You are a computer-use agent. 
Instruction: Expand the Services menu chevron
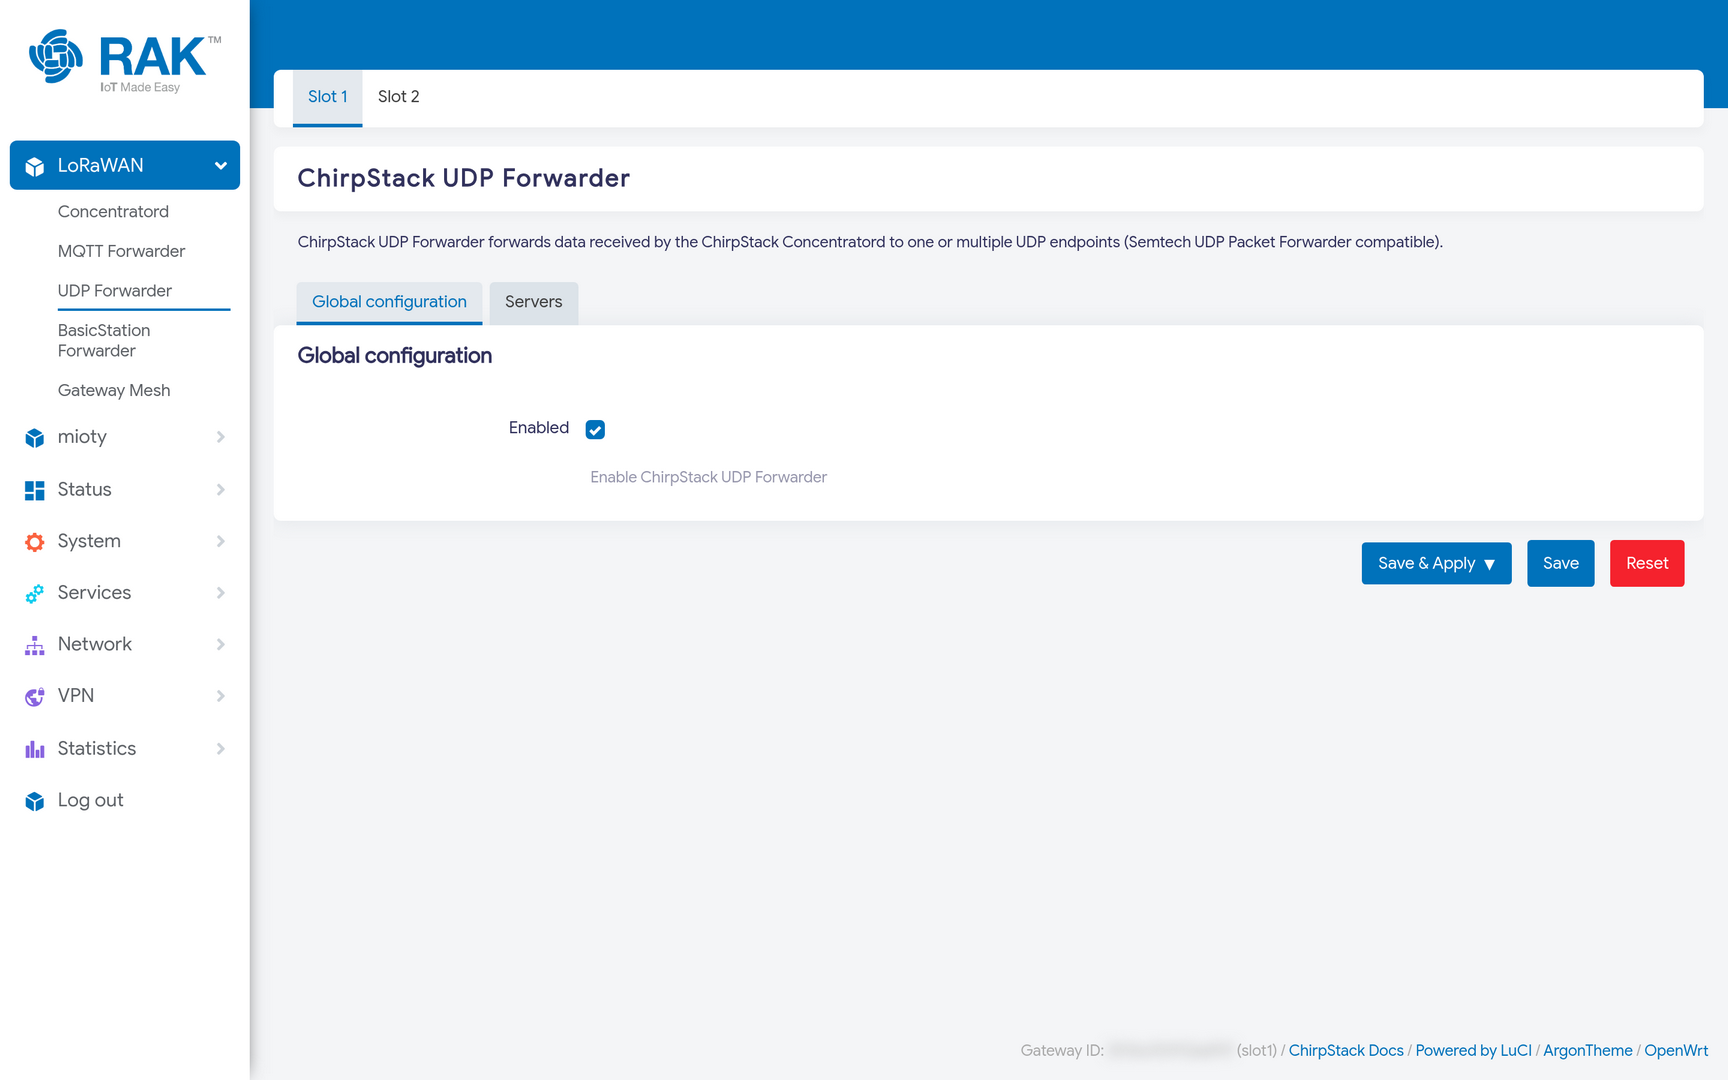(220, 593)
